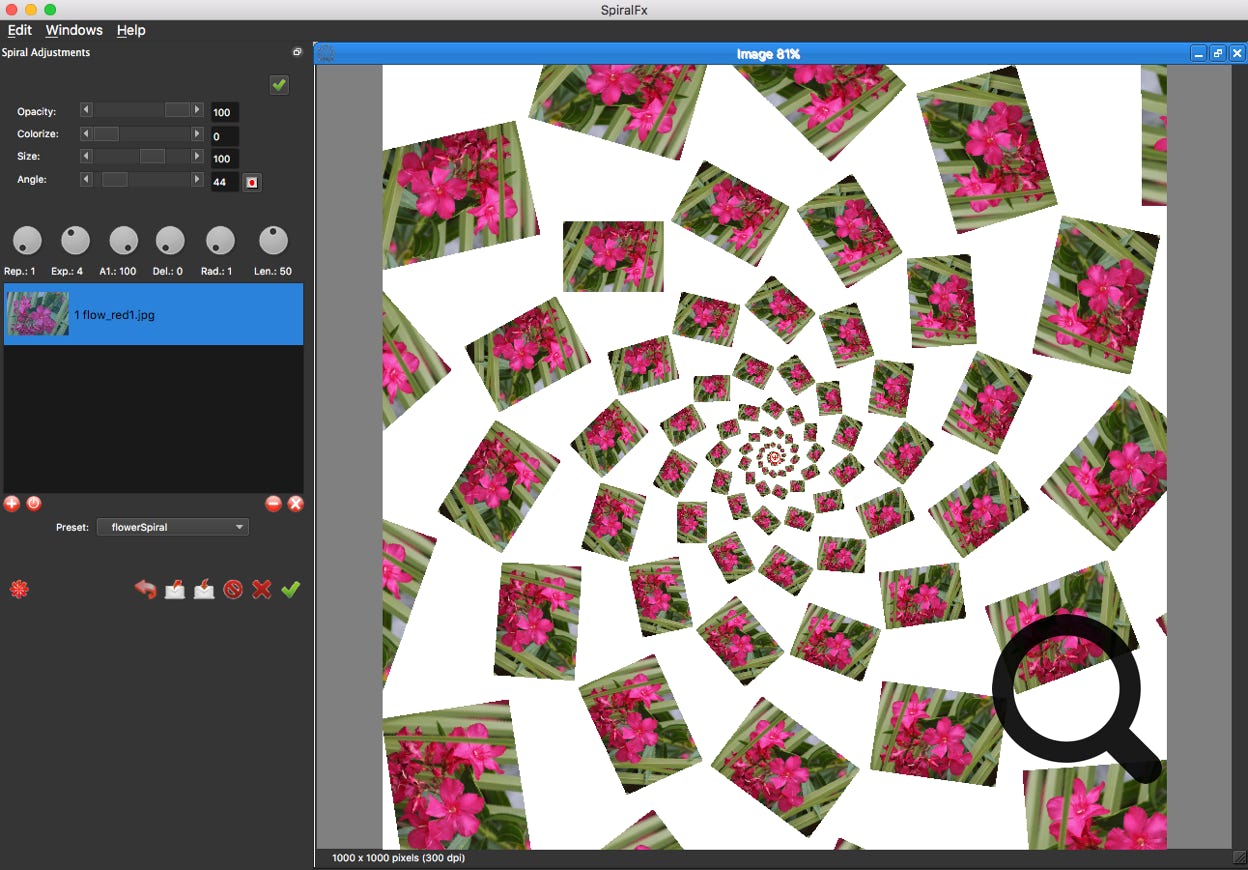The image size is (1248, 870).
Task: Click the red undo arrow icon
Action: 145,590
